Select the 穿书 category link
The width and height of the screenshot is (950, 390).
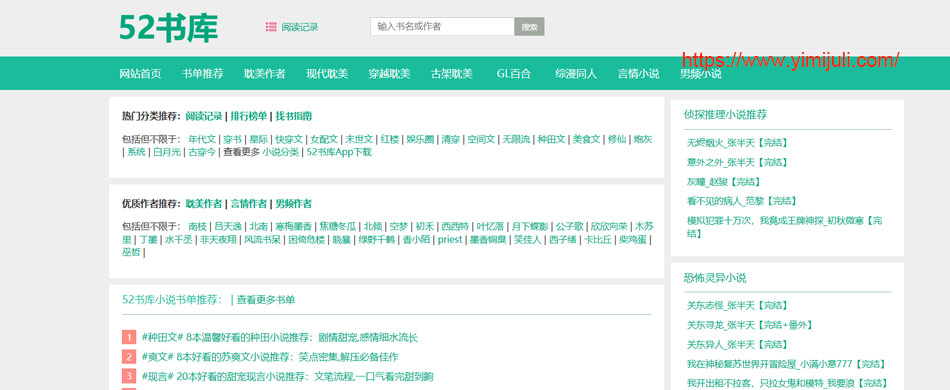point(233,139)
